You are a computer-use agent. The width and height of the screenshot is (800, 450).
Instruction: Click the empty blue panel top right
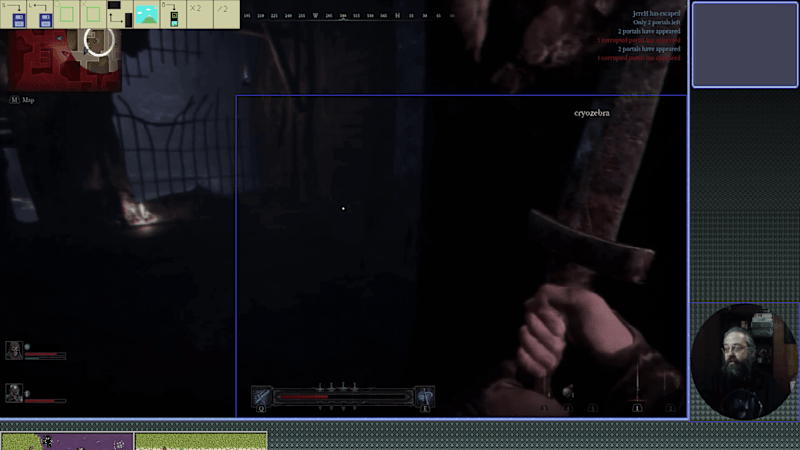pyautogui.click(x=744, y=44)
